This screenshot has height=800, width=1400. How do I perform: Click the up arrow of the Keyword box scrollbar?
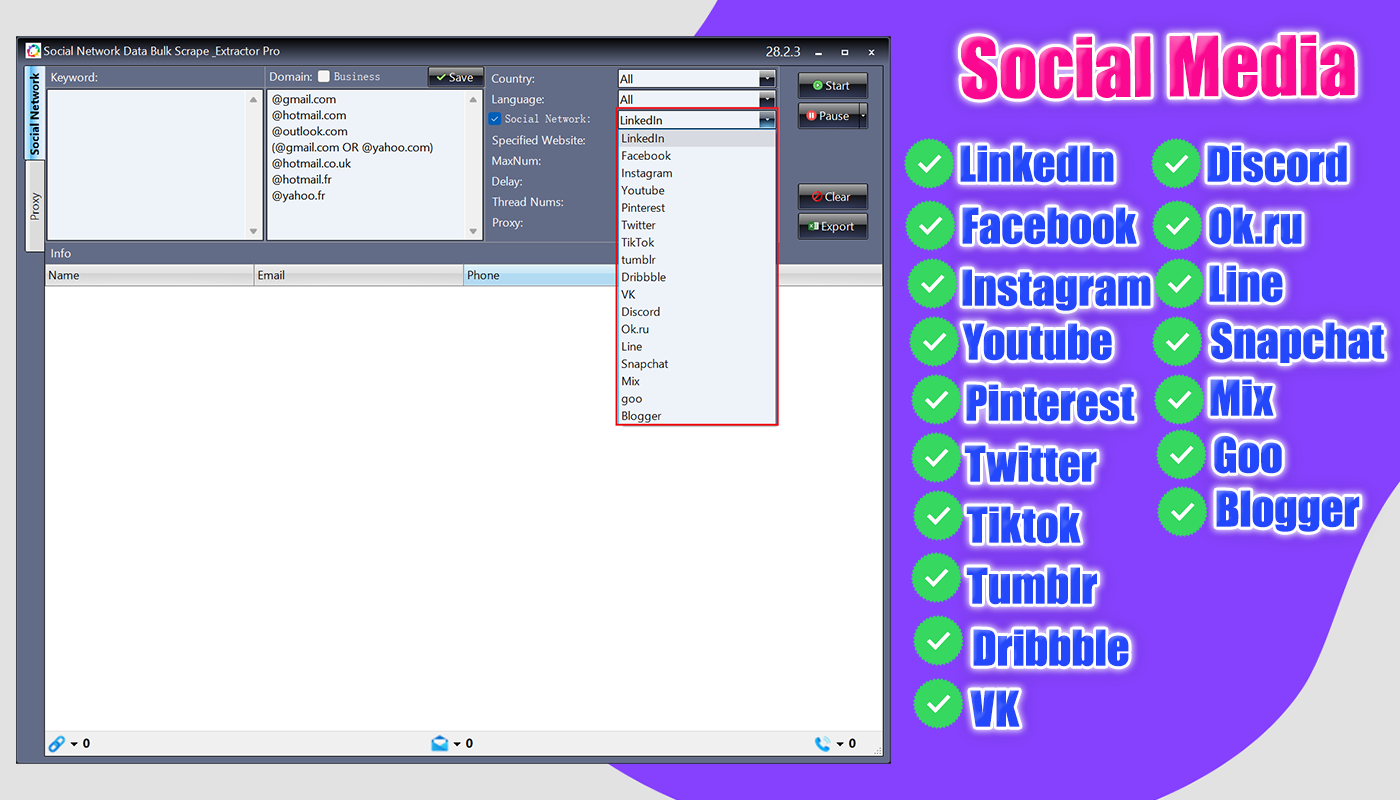254,99
